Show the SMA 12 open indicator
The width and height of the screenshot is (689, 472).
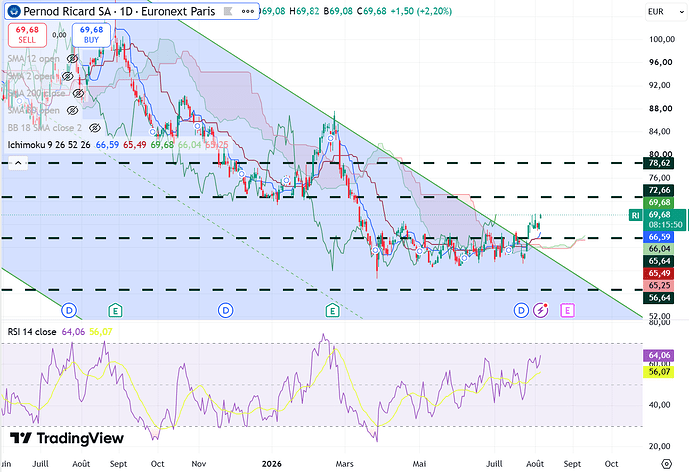[72, 58]
